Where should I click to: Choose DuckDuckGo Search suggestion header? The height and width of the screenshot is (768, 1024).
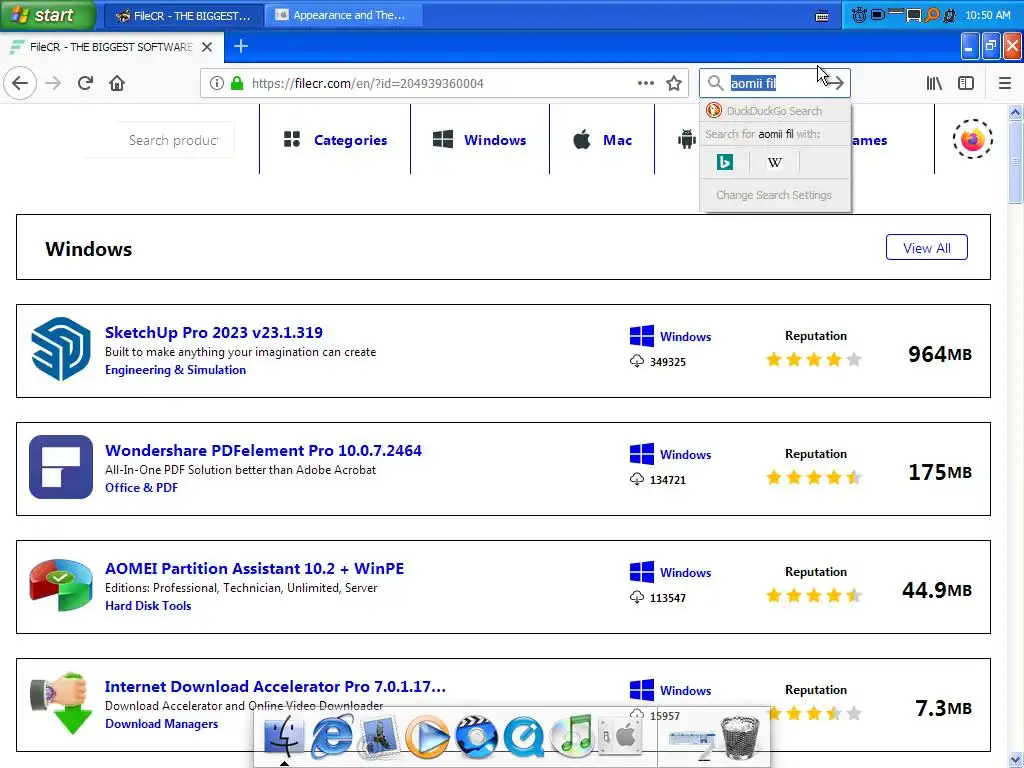tap(775, 111)
